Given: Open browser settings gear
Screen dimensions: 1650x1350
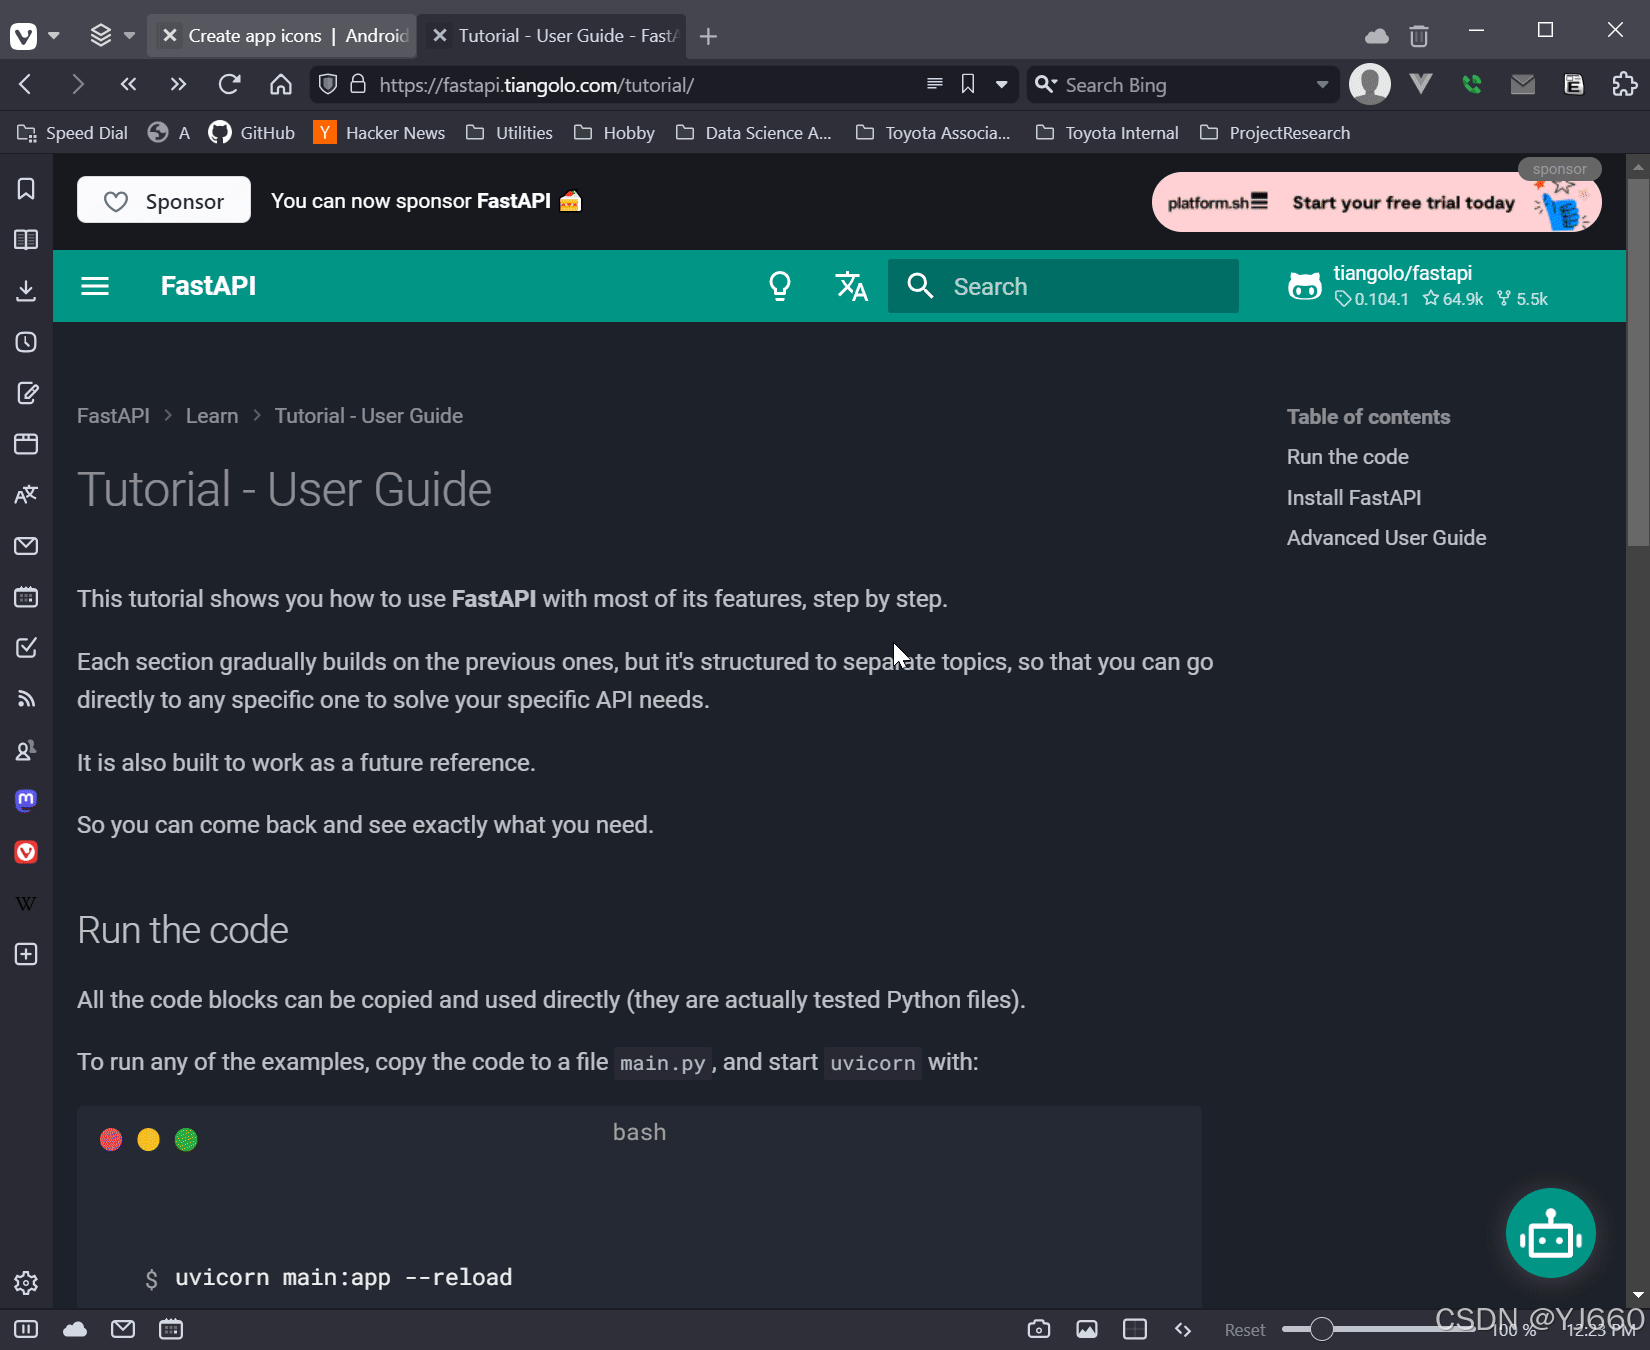Looking at the screenshot, I should click(x=26, y=1283).
